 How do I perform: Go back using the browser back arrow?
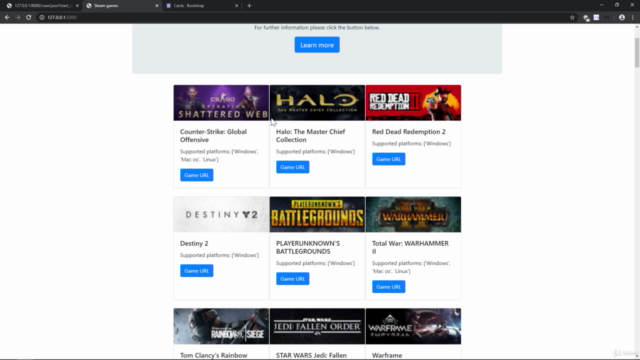[7, 17]
